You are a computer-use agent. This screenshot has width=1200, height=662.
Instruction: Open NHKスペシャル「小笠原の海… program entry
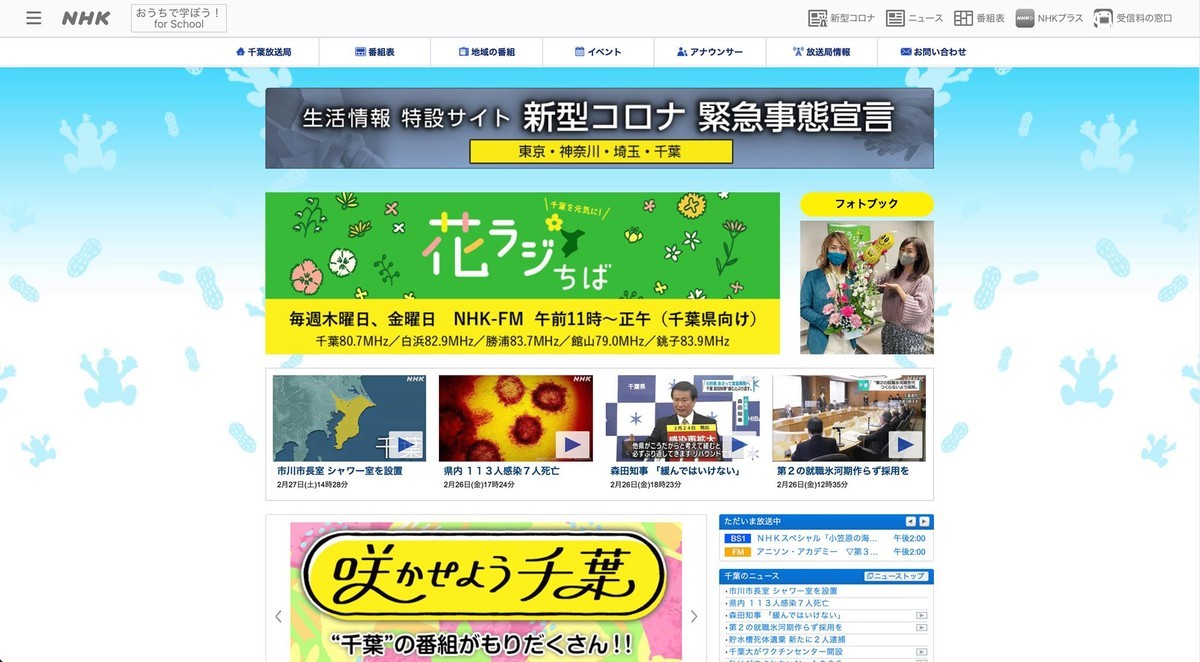[x=819, y=538]
